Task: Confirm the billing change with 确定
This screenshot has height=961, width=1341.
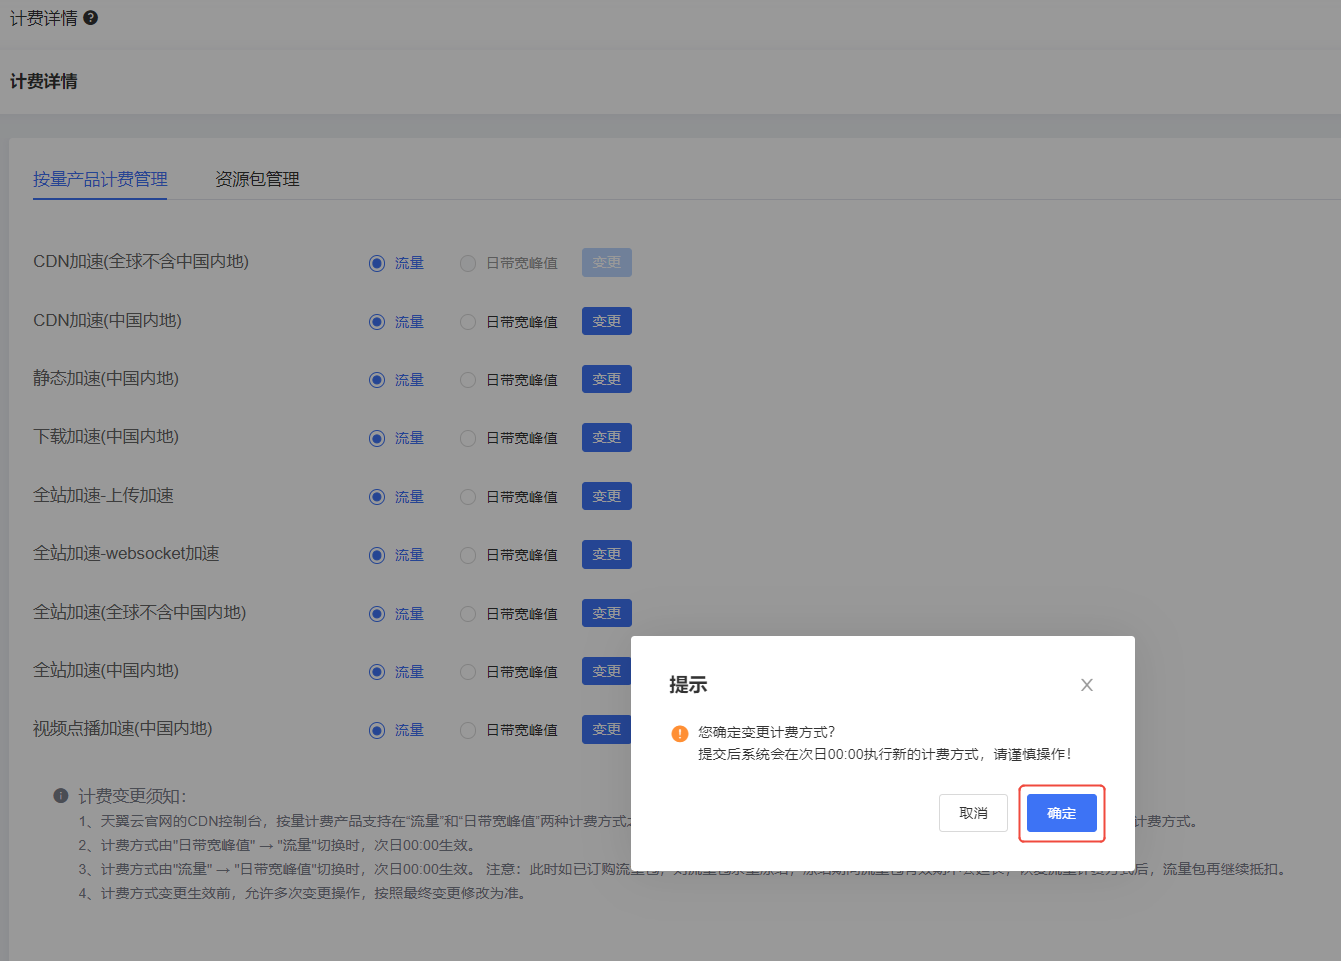Action: tap(1061, 813)
